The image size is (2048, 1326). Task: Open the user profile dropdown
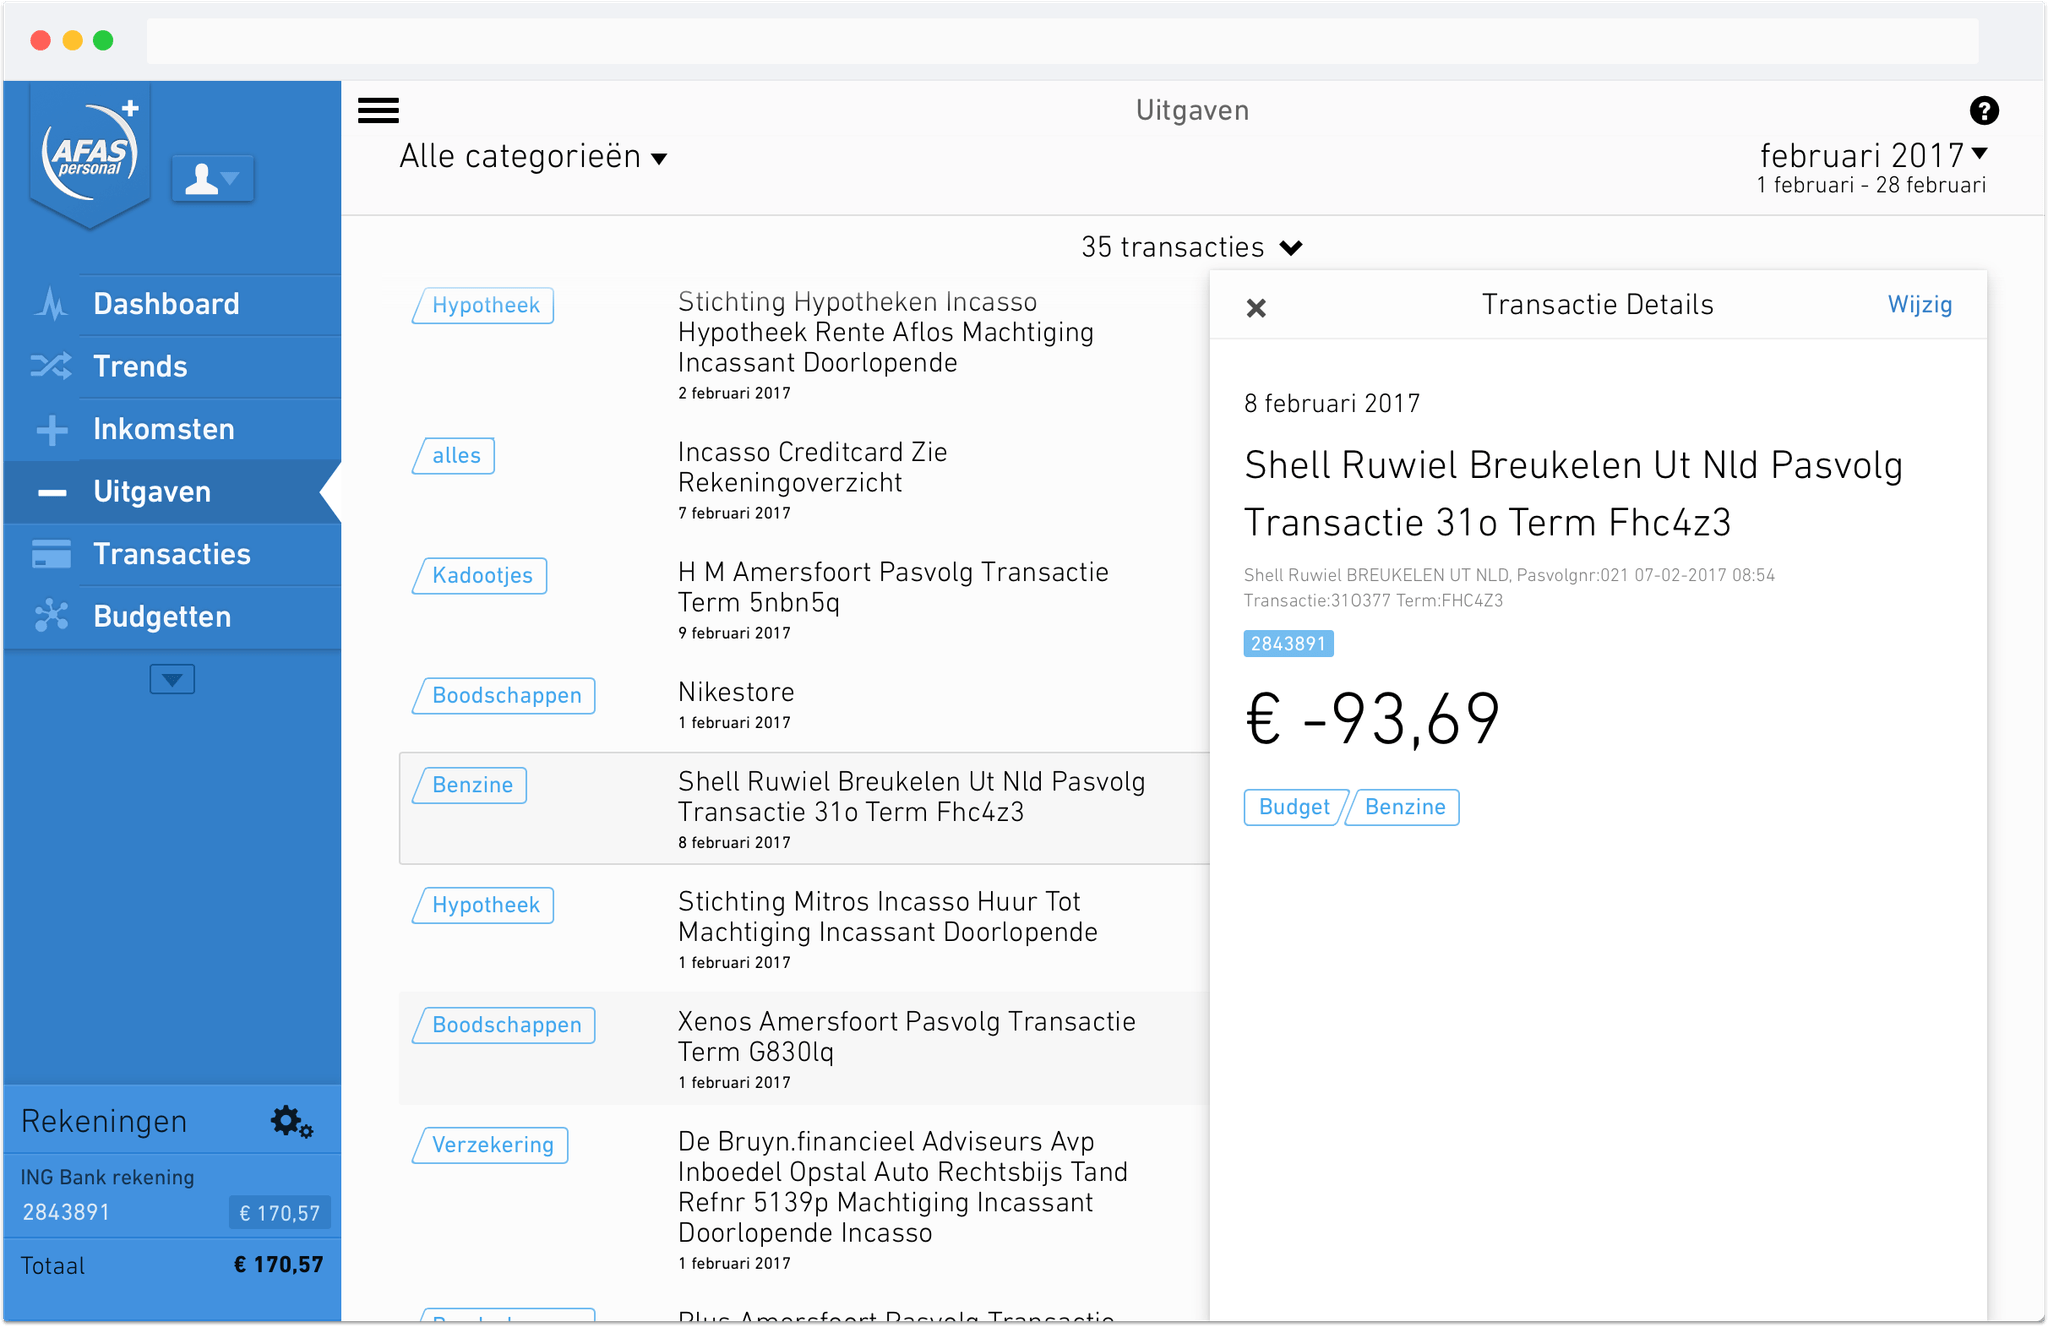[x=212, y=178]
